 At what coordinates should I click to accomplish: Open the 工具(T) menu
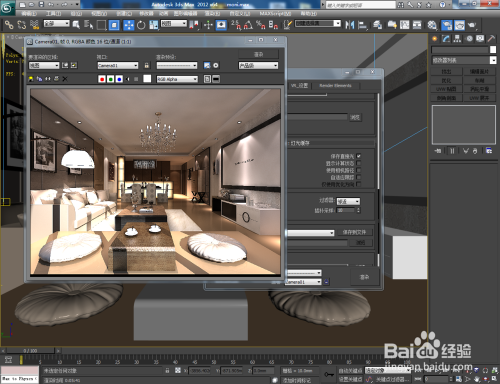click(53, 14)
